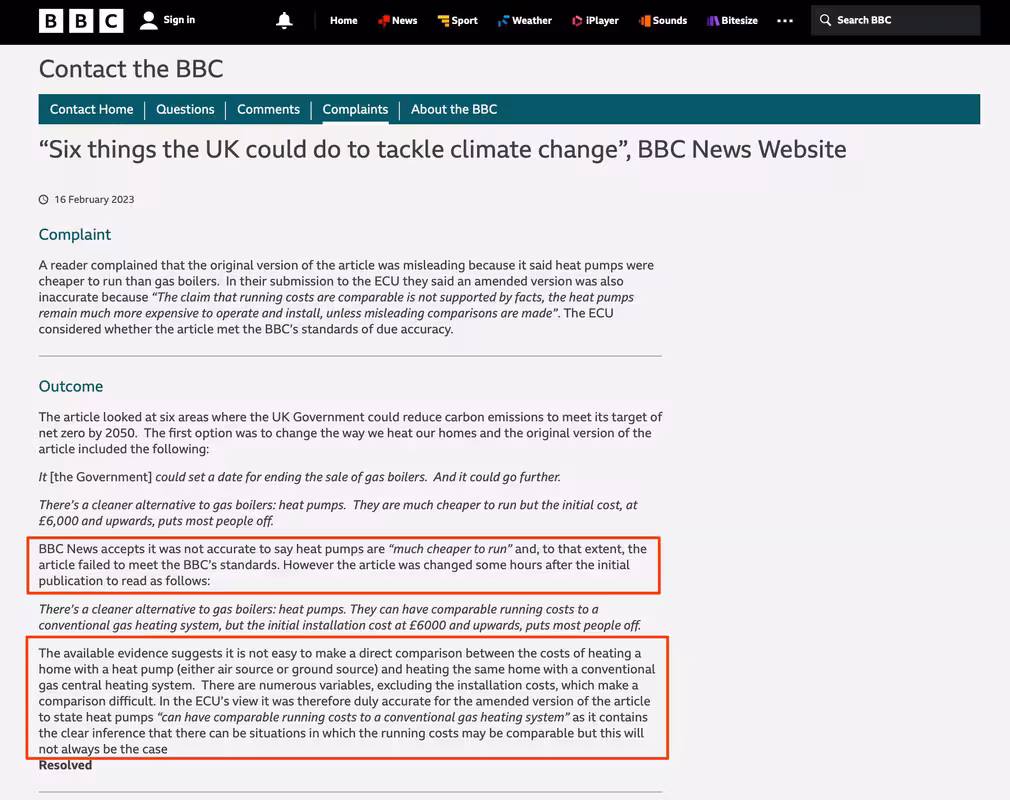Click the clock icon beside date
The image size is (1010, 800).
coord(44,200)
